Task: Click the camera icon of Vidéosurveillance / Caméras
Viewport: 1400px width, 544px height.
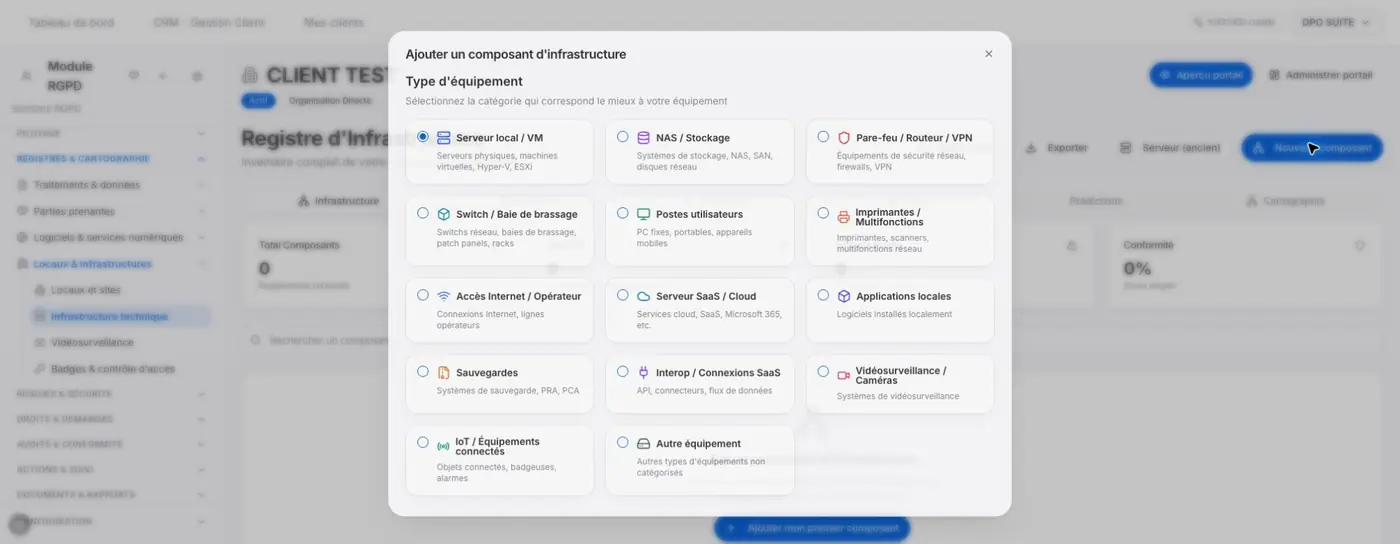Action: [x=844, y=376]
